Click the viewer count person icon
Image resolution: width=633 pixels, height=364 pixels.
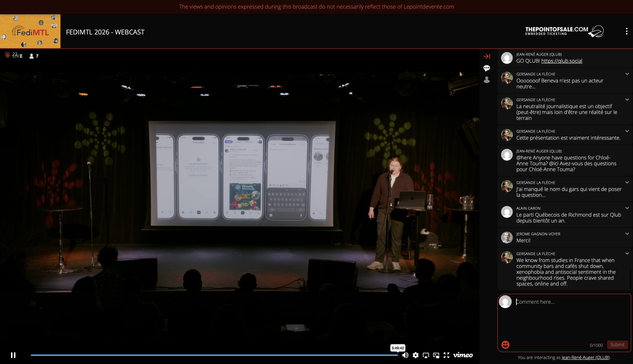pos(31,56)
